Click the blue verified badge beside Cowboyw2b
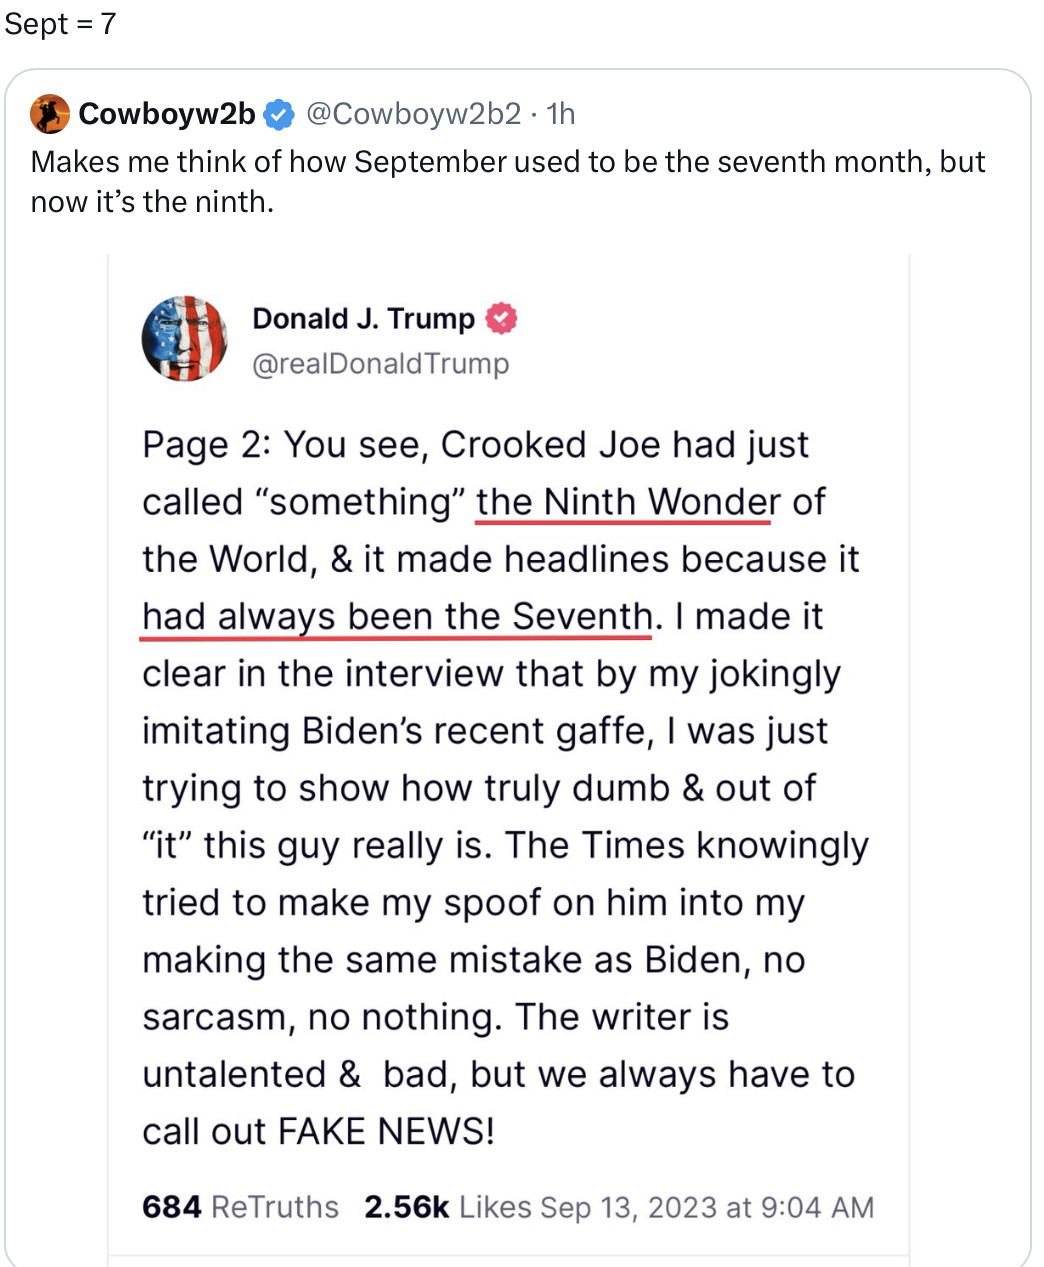The height and width of the screenshot is (1267, 1044). [279, 115]
